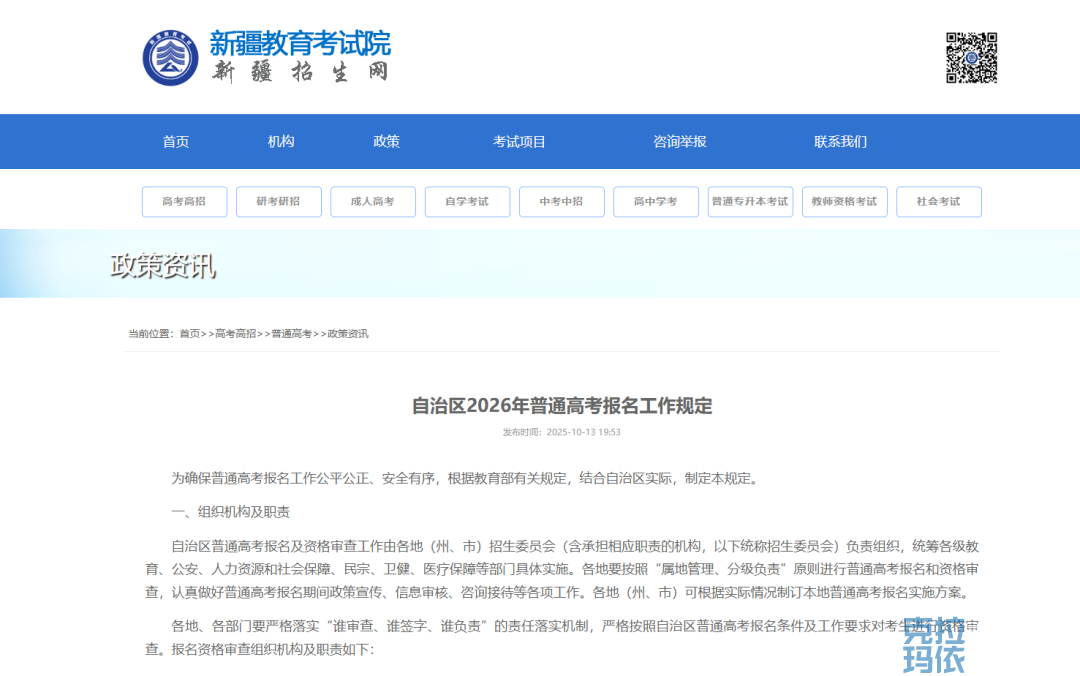Open the 研考研招 category button

(x=278, y=202)
